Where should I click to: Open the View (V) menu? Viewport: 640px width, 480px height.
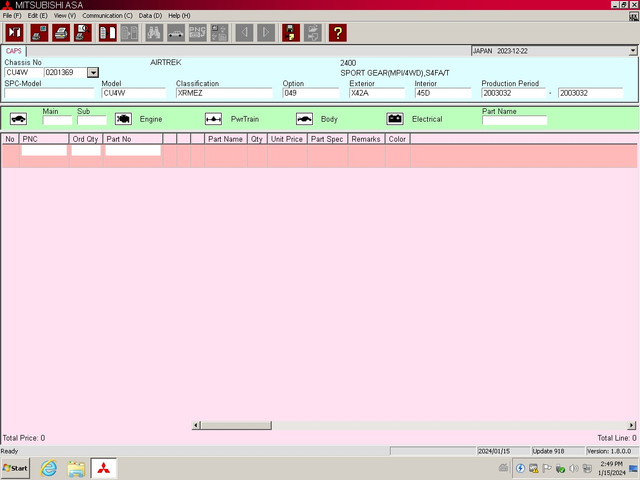tap(65, 16)
